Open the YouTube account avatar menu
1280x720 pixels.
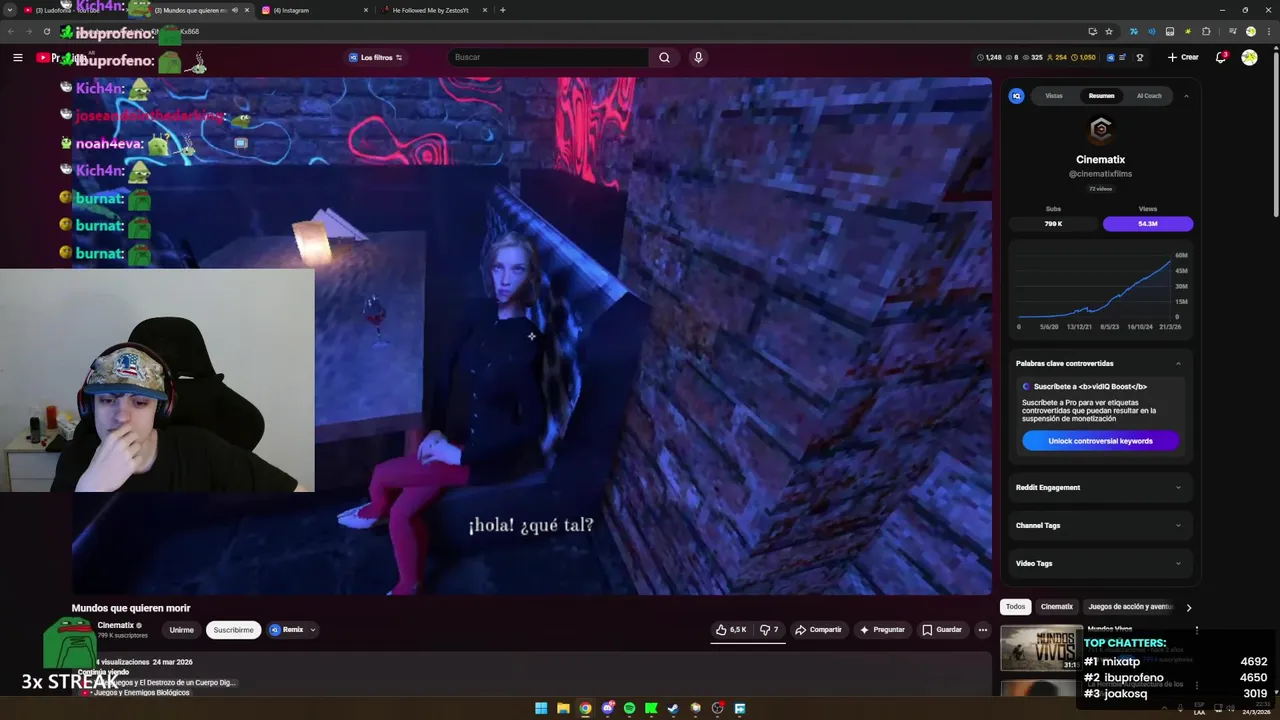pyautogui.click(x=1249, y=57)
